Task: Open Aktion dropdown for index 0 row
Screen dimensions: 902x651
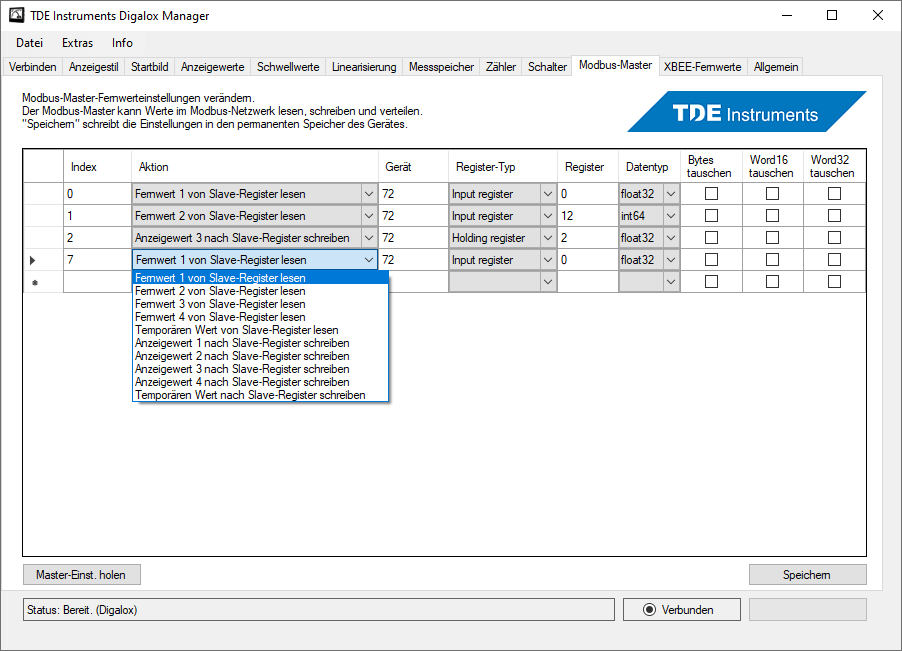Action: pyautogui.click(x=369, y=194)
